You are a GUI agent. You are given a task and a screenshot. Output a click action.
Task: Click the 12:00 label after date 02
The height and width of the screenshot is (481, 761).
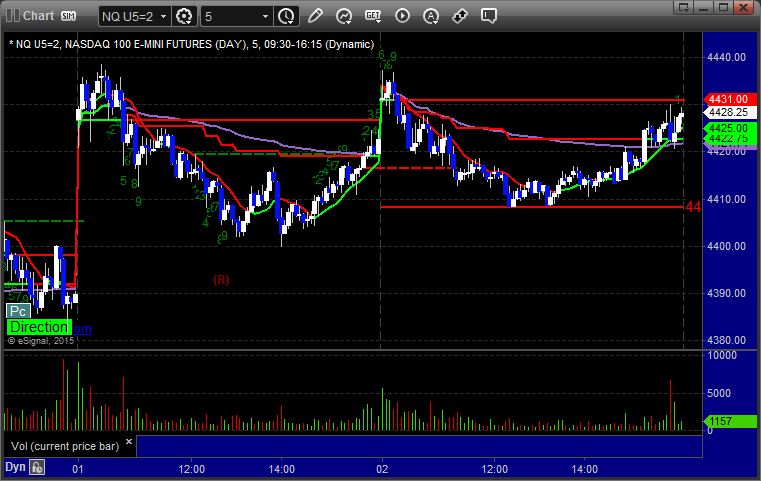[495, 469]
